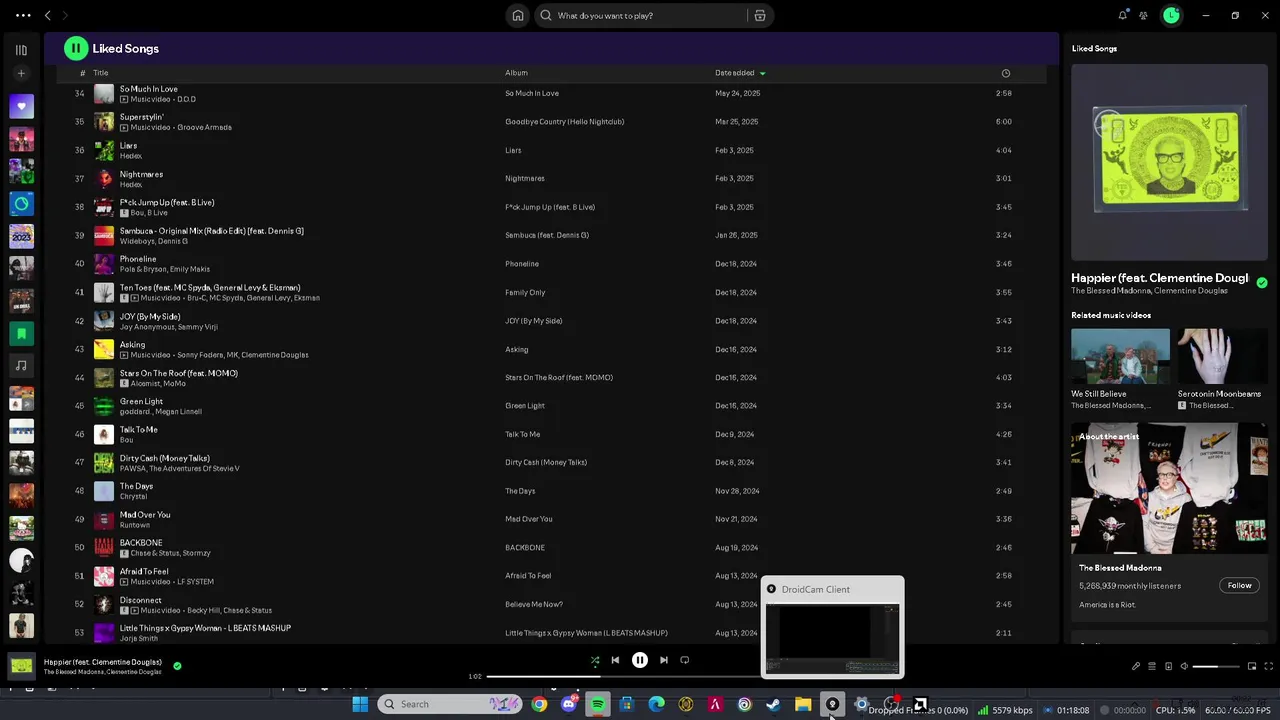1280x720 pixels.
Task: Seek on the song progress bar
Action: coord(622,677)
